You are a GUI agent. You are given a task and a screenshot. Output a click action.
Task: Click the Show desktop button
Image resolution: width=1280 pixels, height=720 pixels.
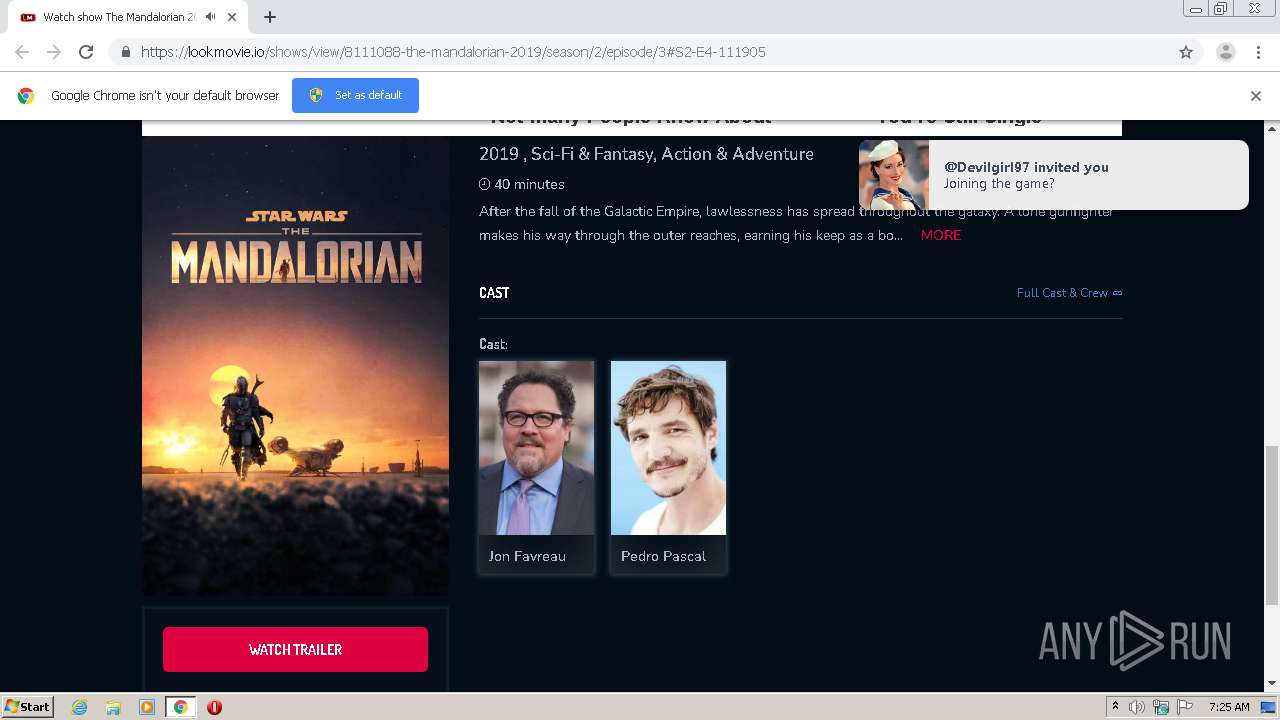tap(1268, 707)
